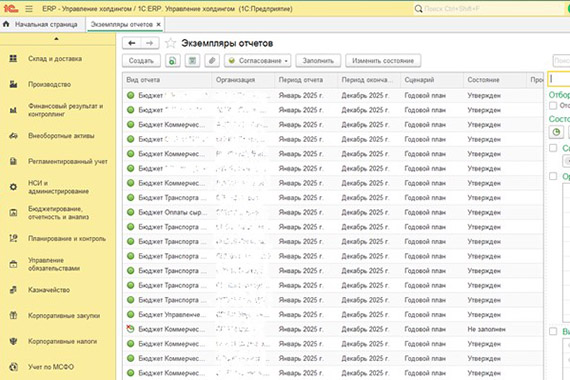Sort by the Период отчета column header
The width and height of the screenshot is (570, 380).
(306, 80)
